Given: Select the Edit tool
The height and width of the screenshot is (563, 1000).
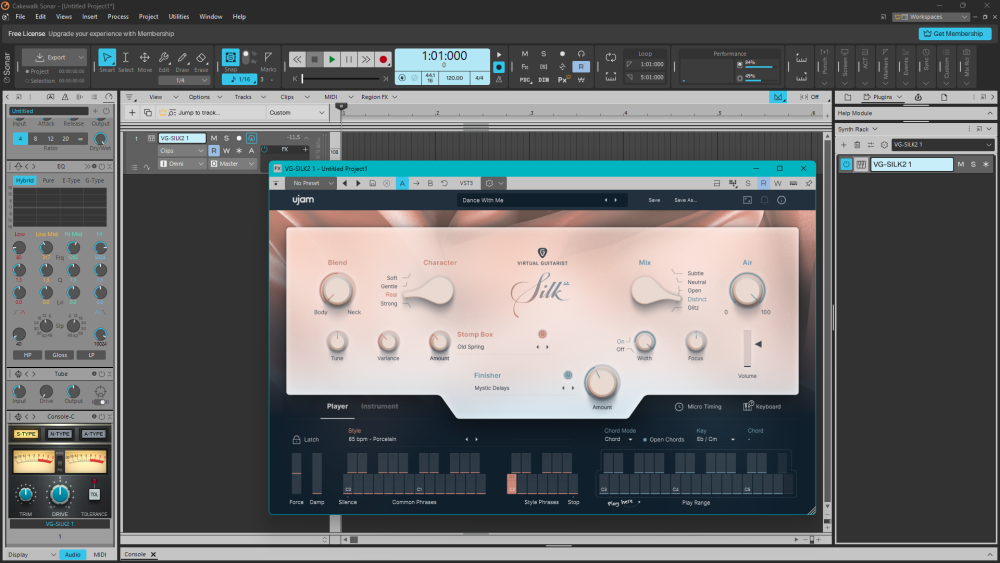Looking at the screenshot, I should (164, 58).
